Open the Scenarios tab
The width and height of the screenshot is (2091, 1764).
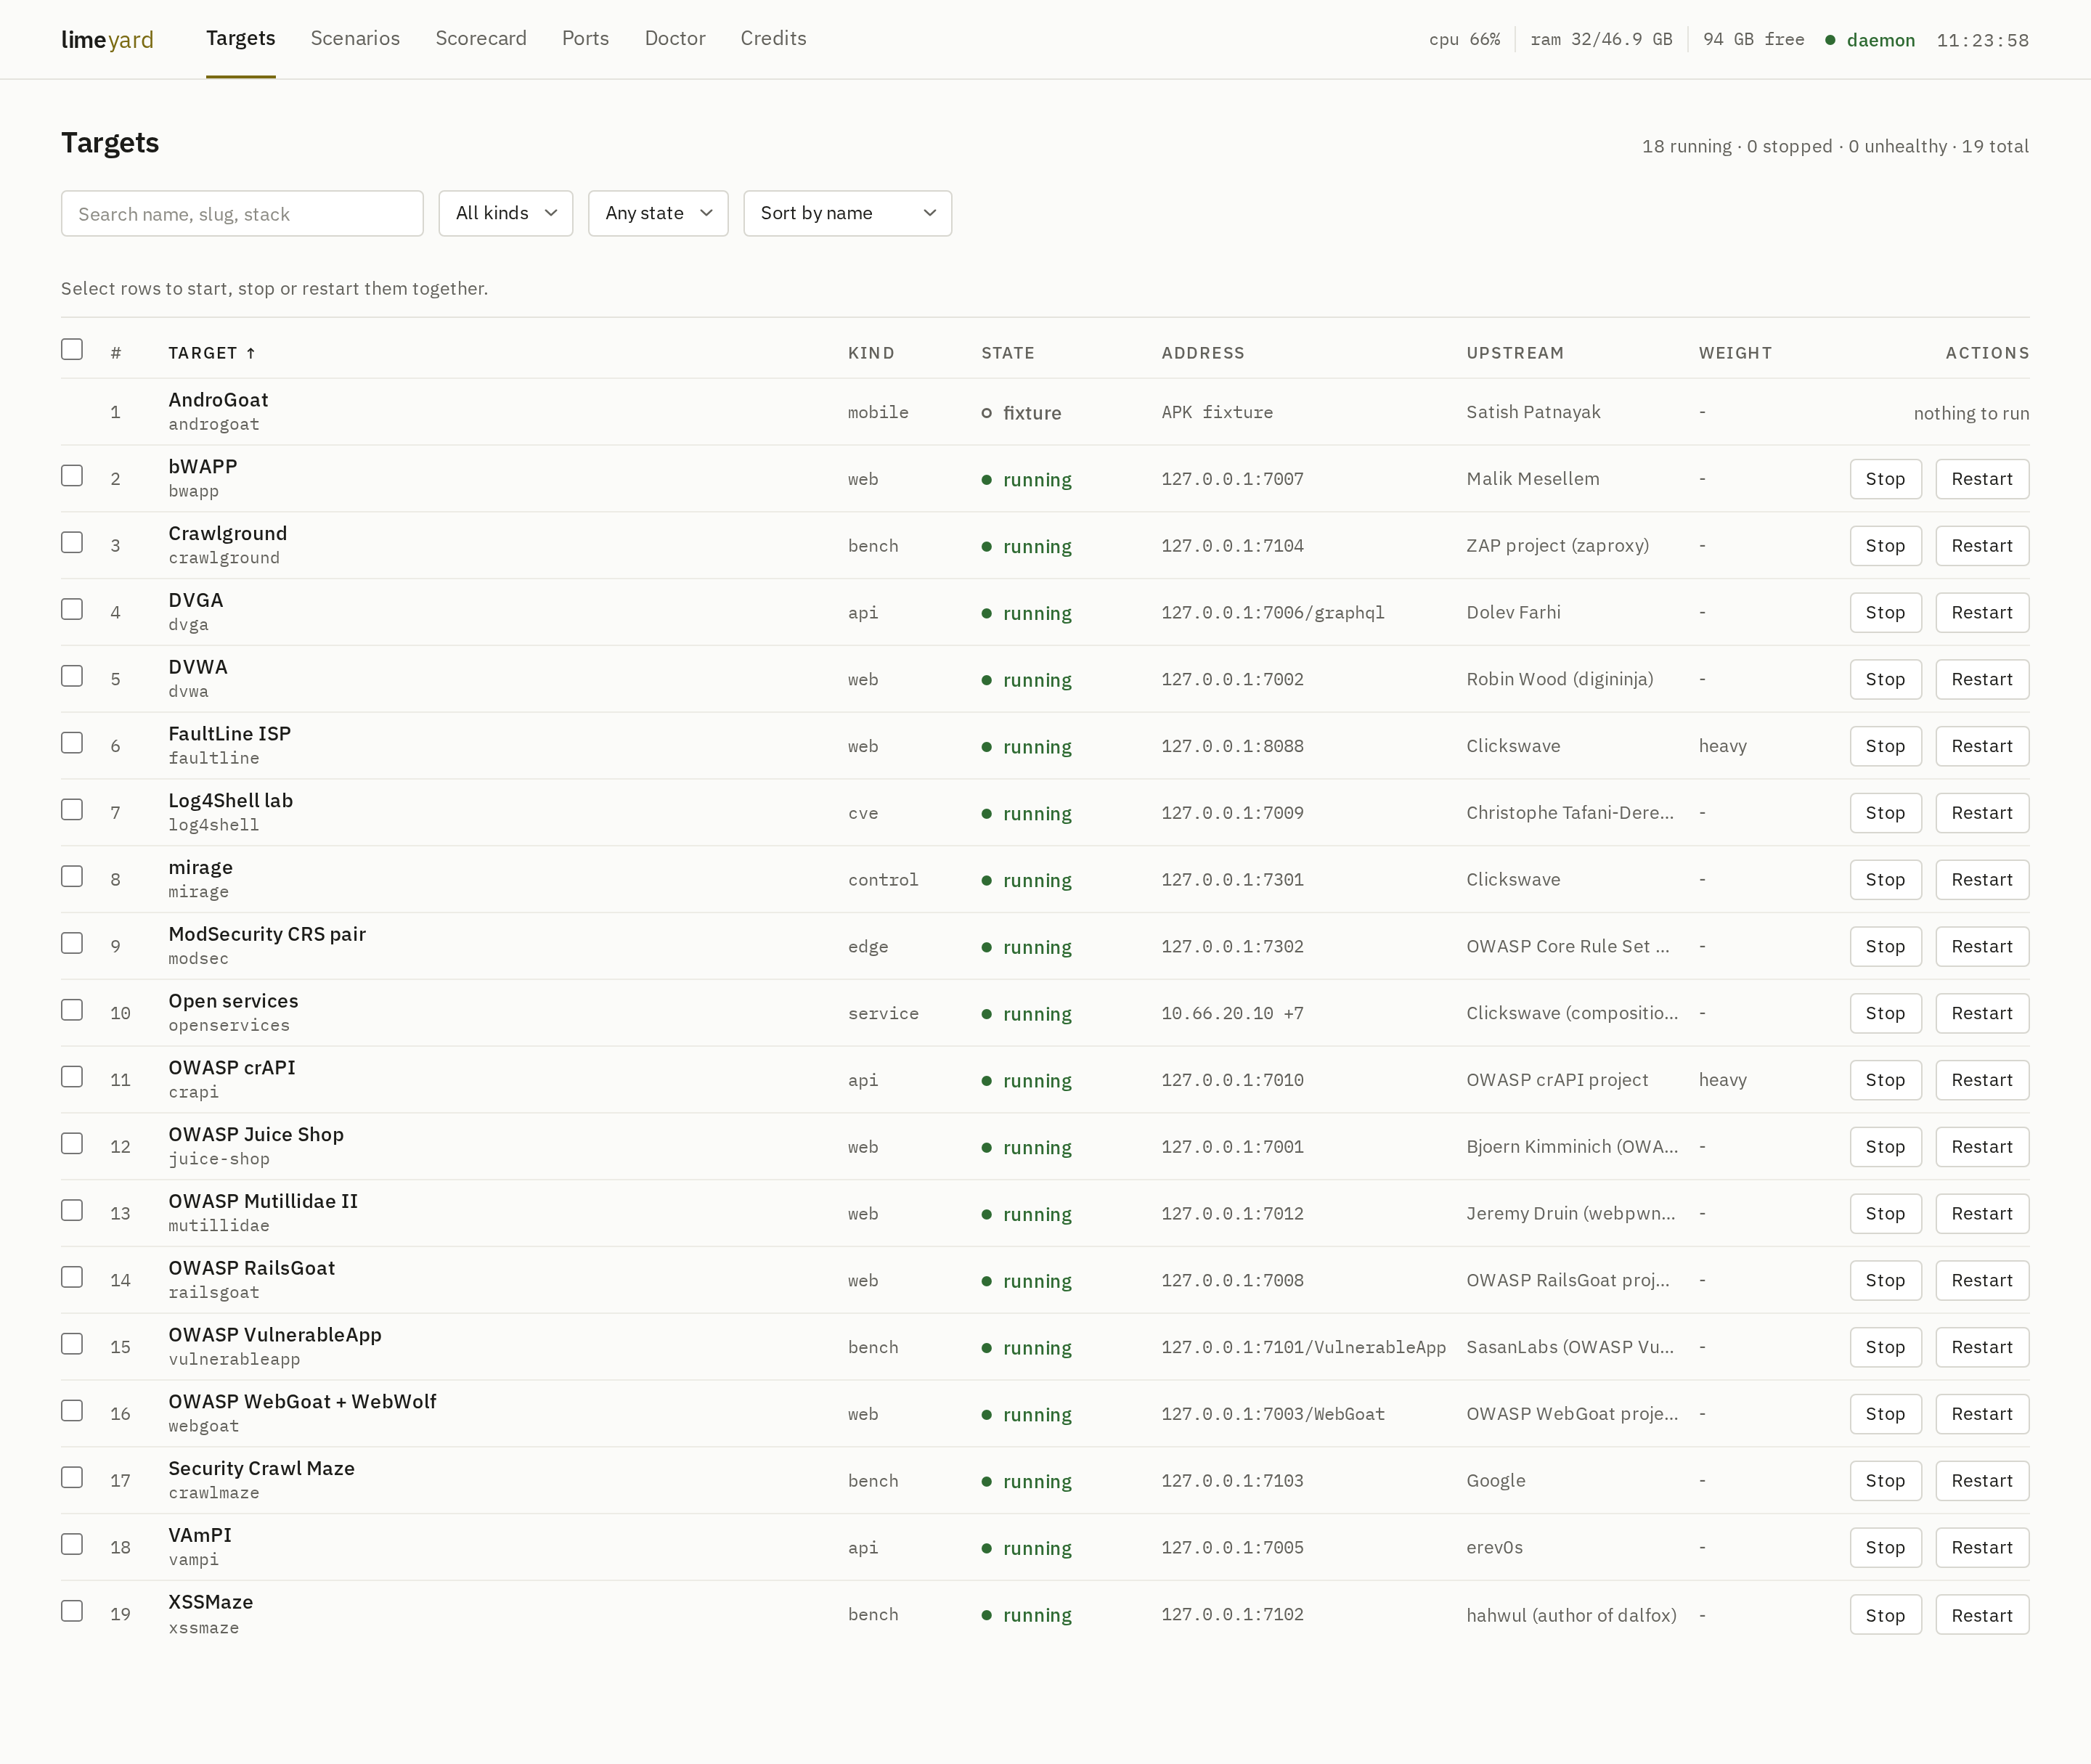(x=355, y=38)
